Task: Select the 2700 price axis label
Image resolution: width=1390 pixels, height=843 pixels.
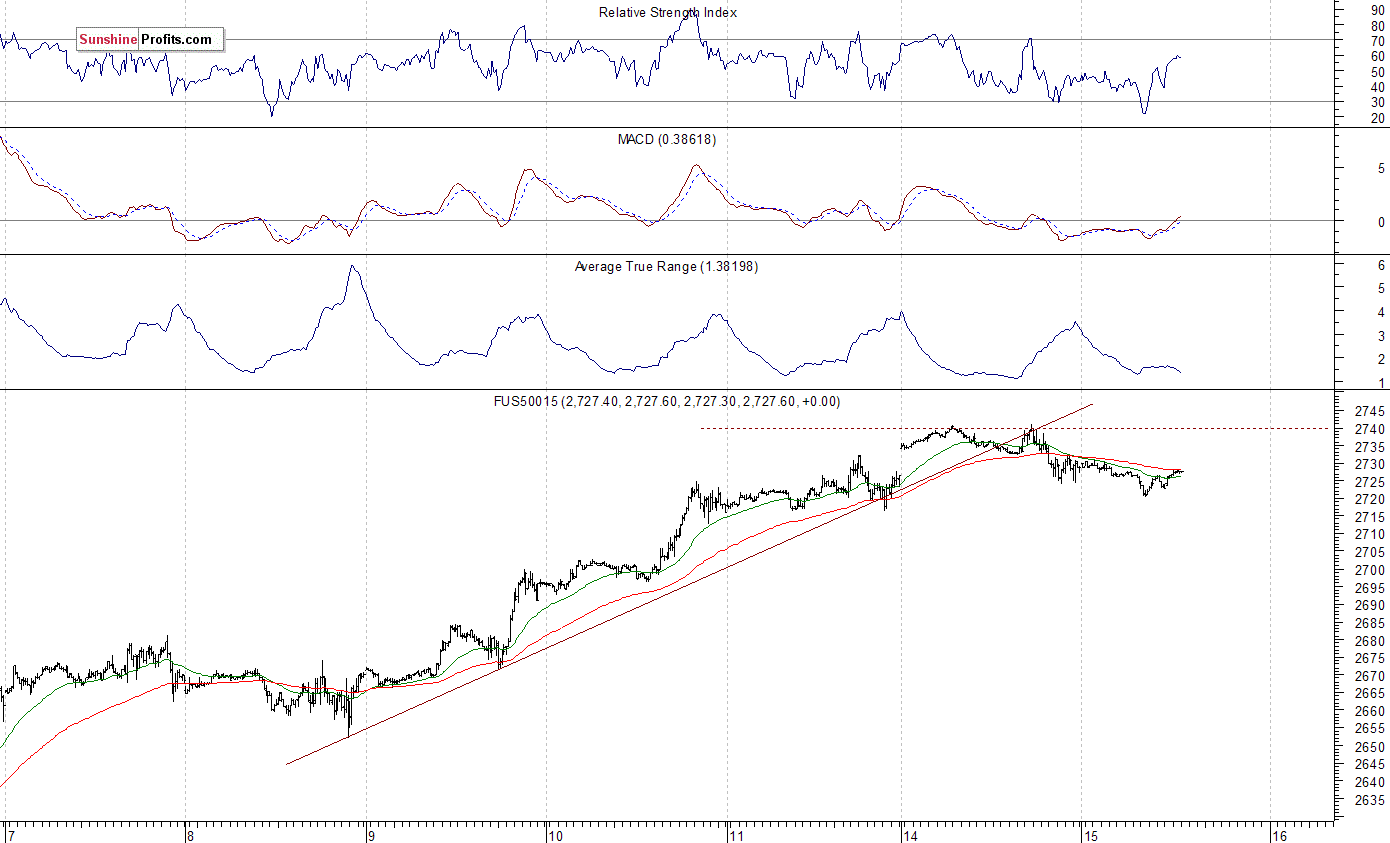Action: click(x=1371, y=570)
